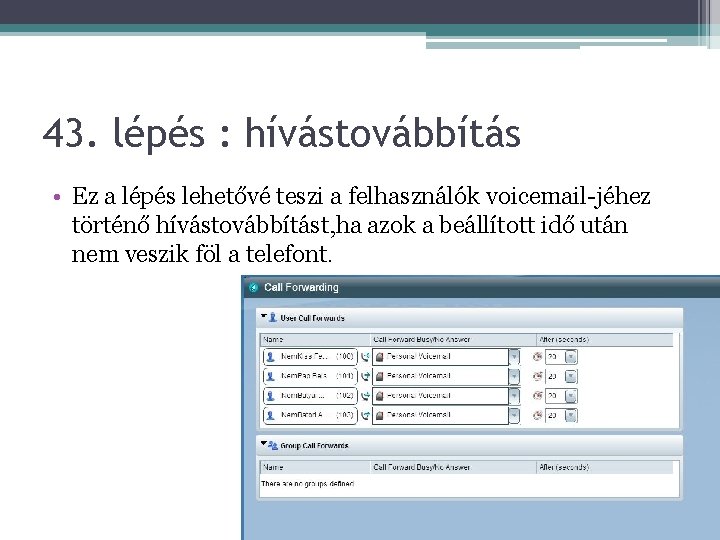Open forward destination dropdown arrow for extension 102
Image resolution: width=720 pixels, height=540 pixels.
[x=514, y=396]
